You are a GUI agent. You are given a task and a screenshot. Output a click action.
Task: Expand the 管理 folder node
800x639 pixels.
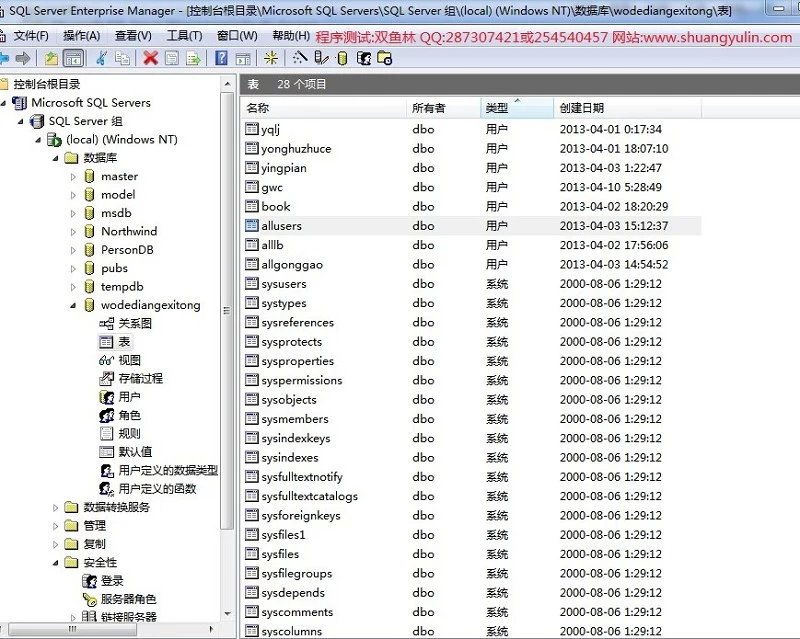click(x=56, y=526)
